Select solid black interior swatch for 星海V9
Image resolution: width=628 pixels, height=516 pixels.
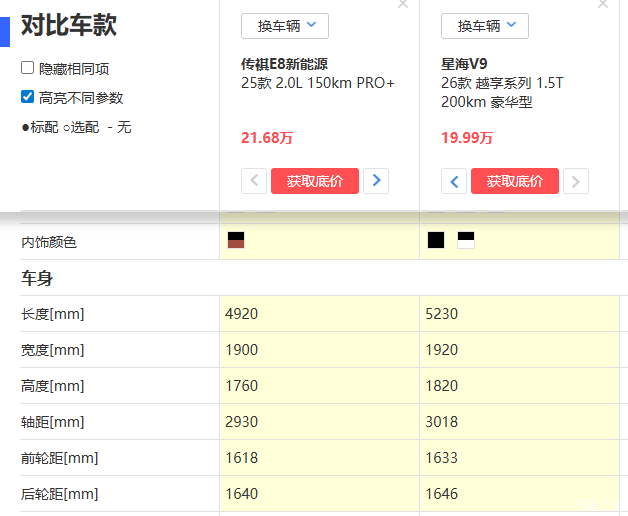pos(436,240)
